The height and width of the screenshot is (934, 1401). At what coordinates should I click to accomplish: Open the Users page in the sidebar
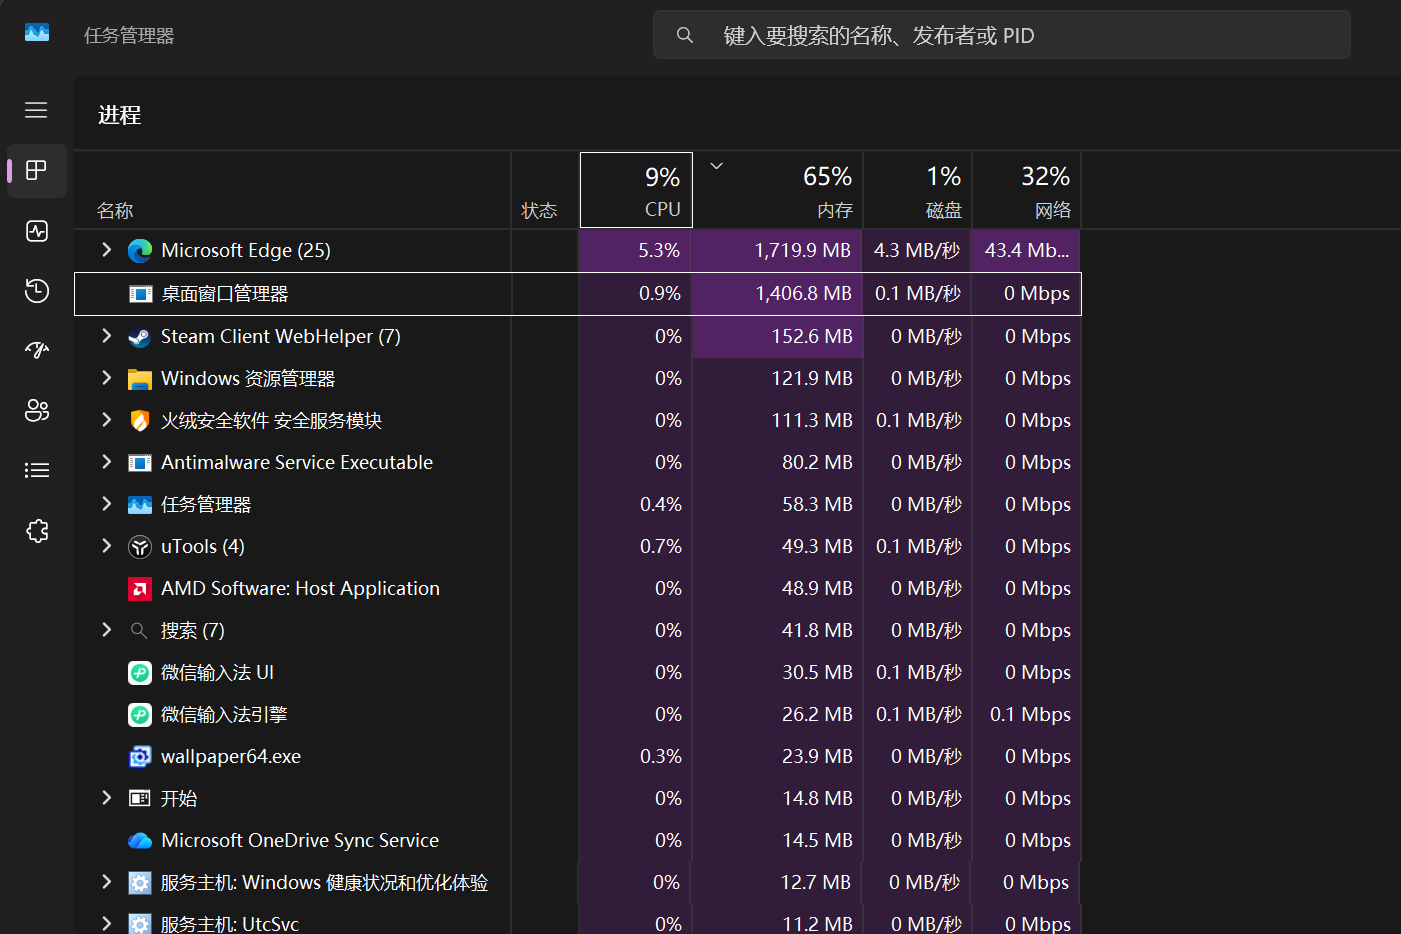pos(37,410)
